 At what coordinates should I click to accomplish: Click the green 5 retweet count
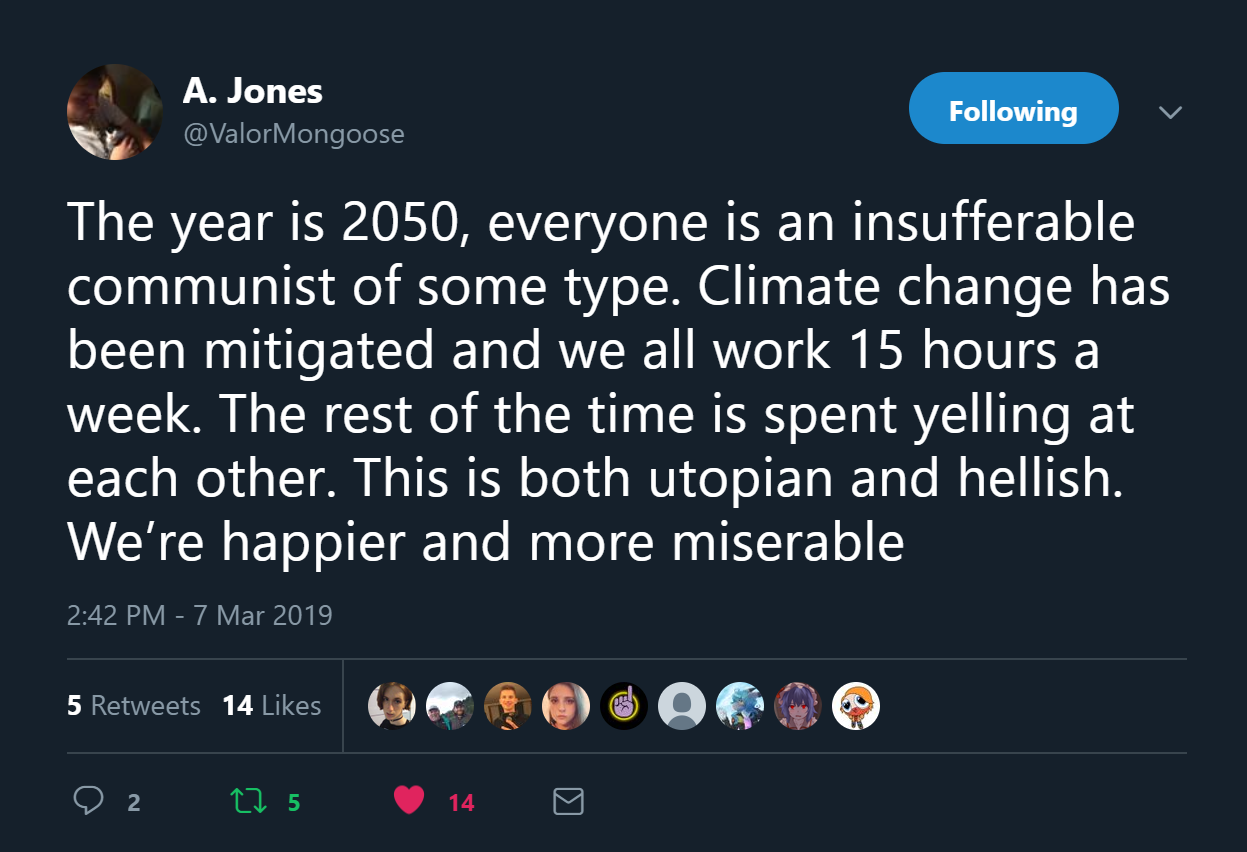[294, 802]
